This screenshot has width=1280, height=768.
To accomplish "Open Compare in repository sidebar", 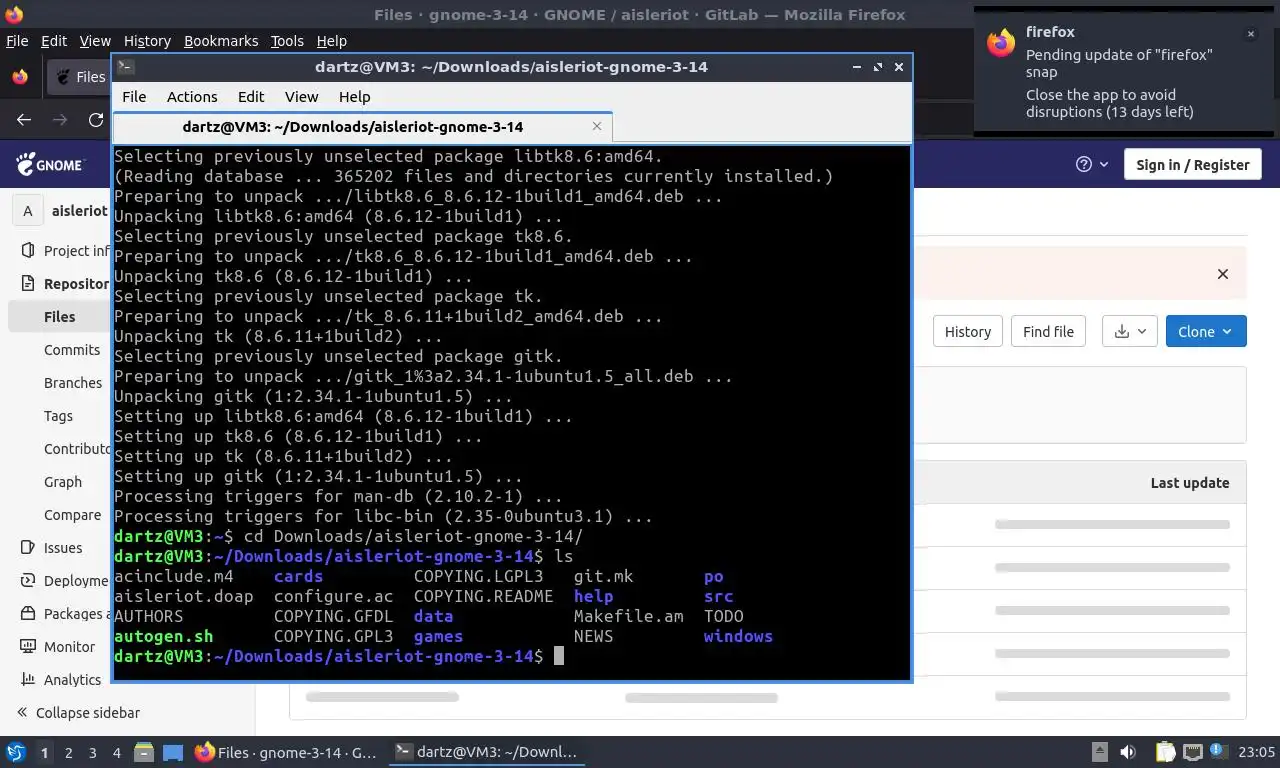I will 72,515.
